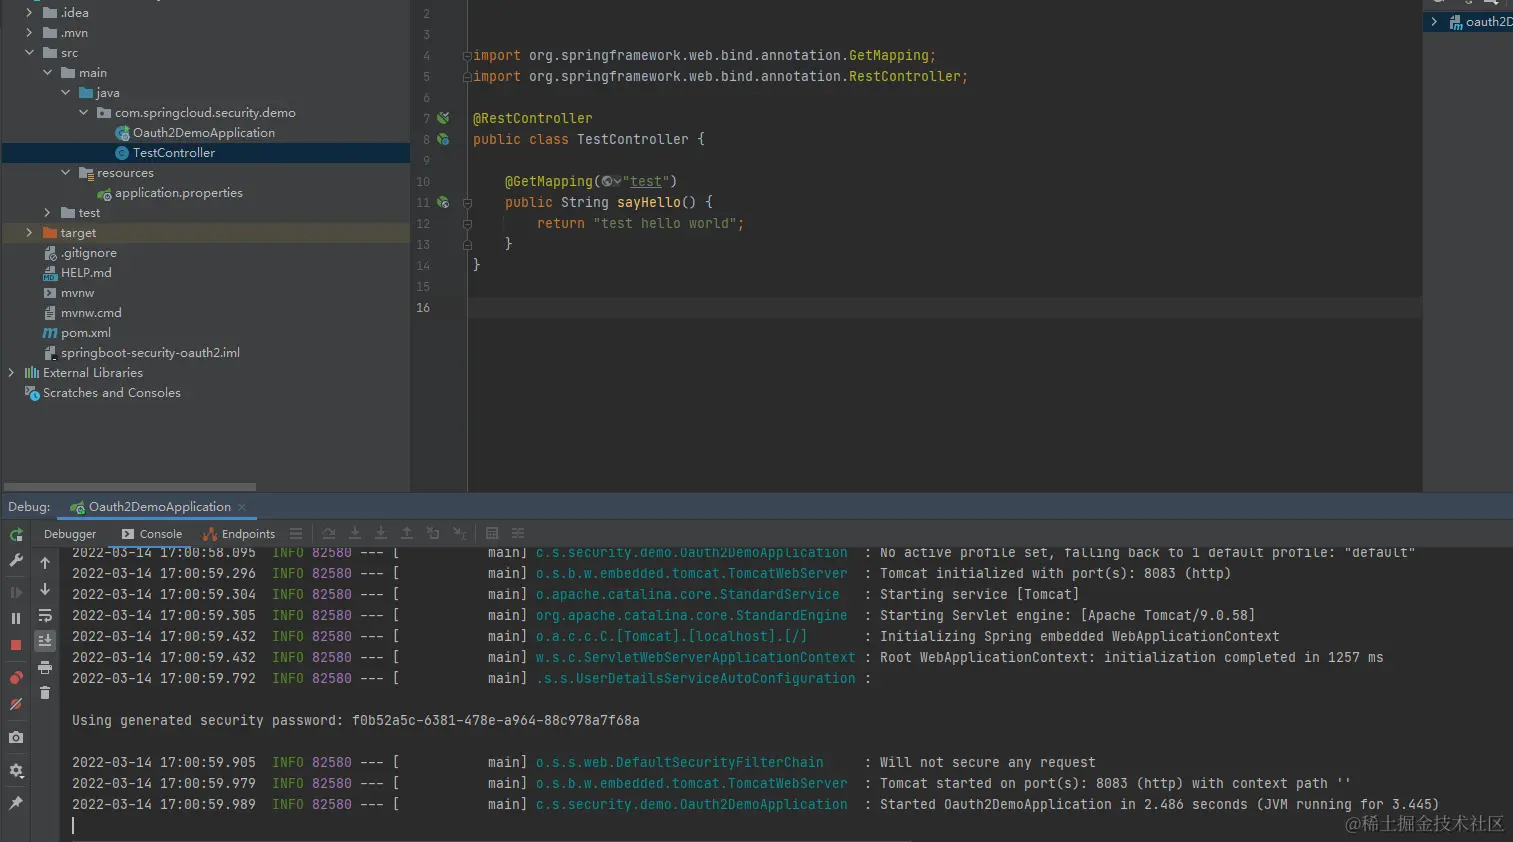The height and width of the screenshot is (842, 1513).
Task: Open Evaluate Expression calculator
Action: 492,534
